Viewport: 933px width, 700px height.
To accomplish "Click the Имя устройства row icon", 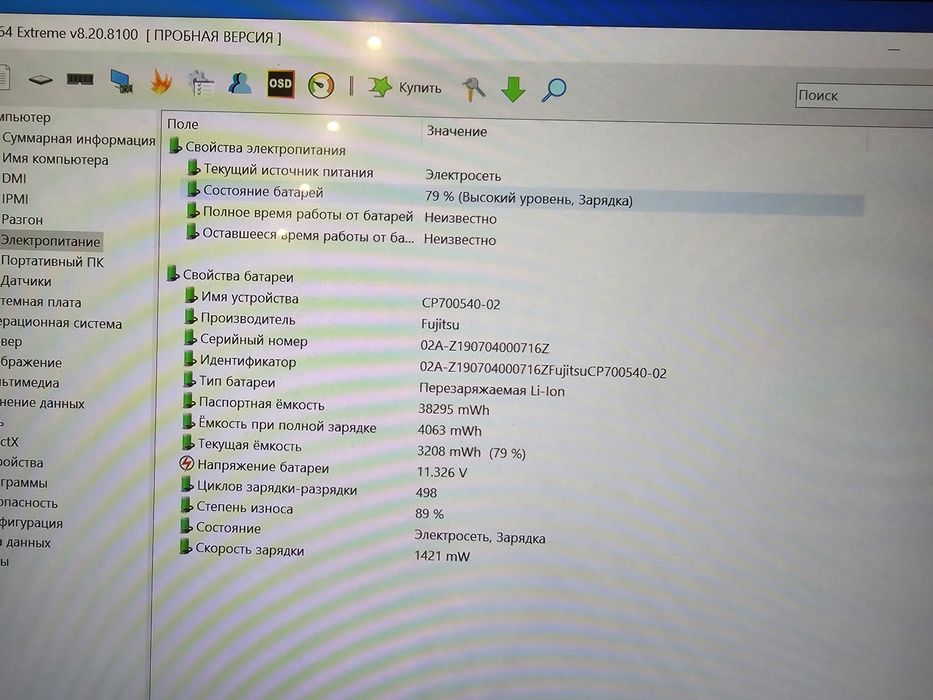I will (191, 295).
